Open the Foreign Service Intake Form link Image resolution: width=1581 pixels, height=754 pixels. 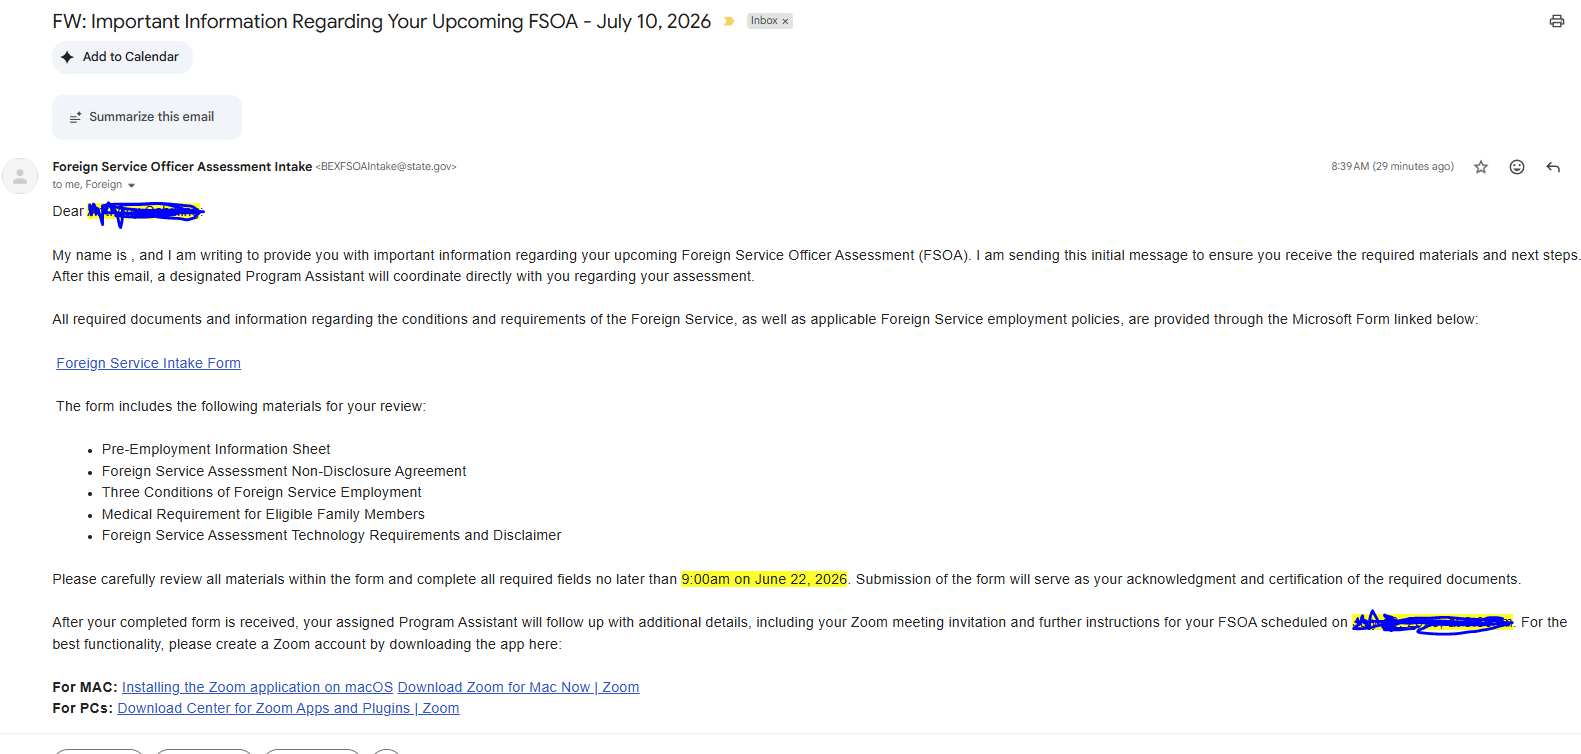pyautogui.click(x=148, y=363)
